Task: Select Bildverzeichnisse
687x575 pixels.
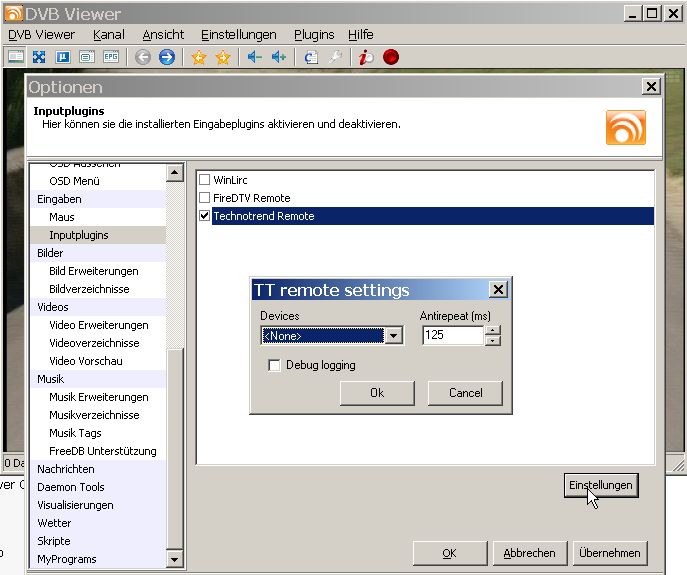Action: [x=89, y=289]
